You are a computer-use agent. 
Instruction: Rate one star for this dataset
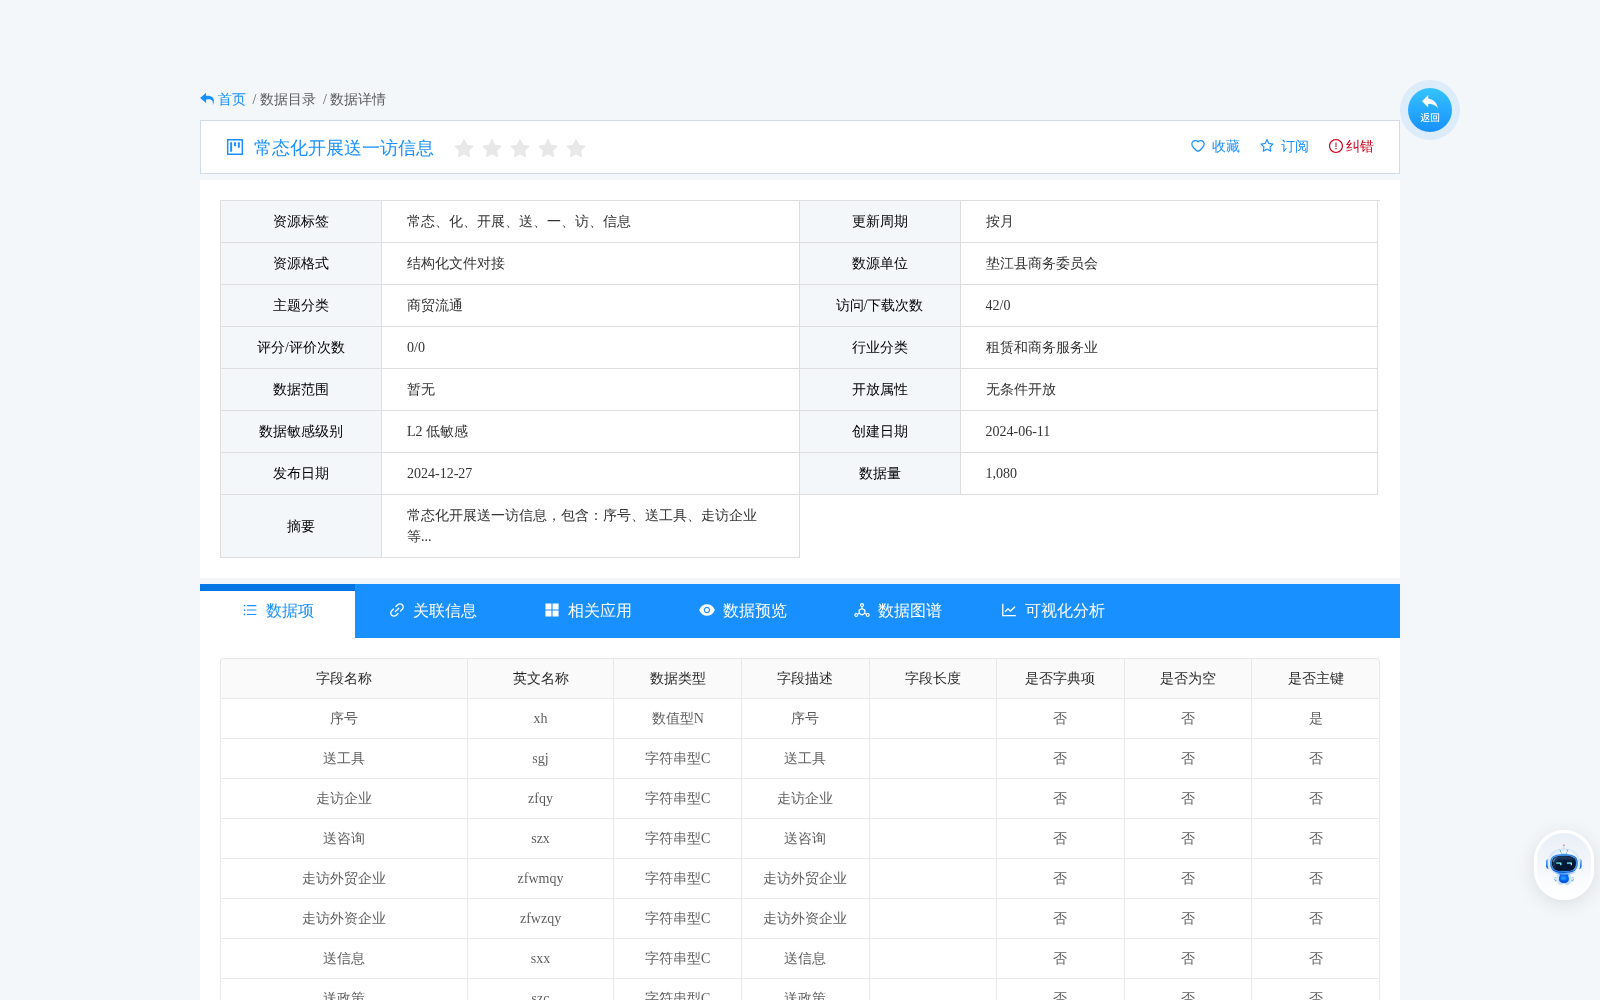point(464,148)
